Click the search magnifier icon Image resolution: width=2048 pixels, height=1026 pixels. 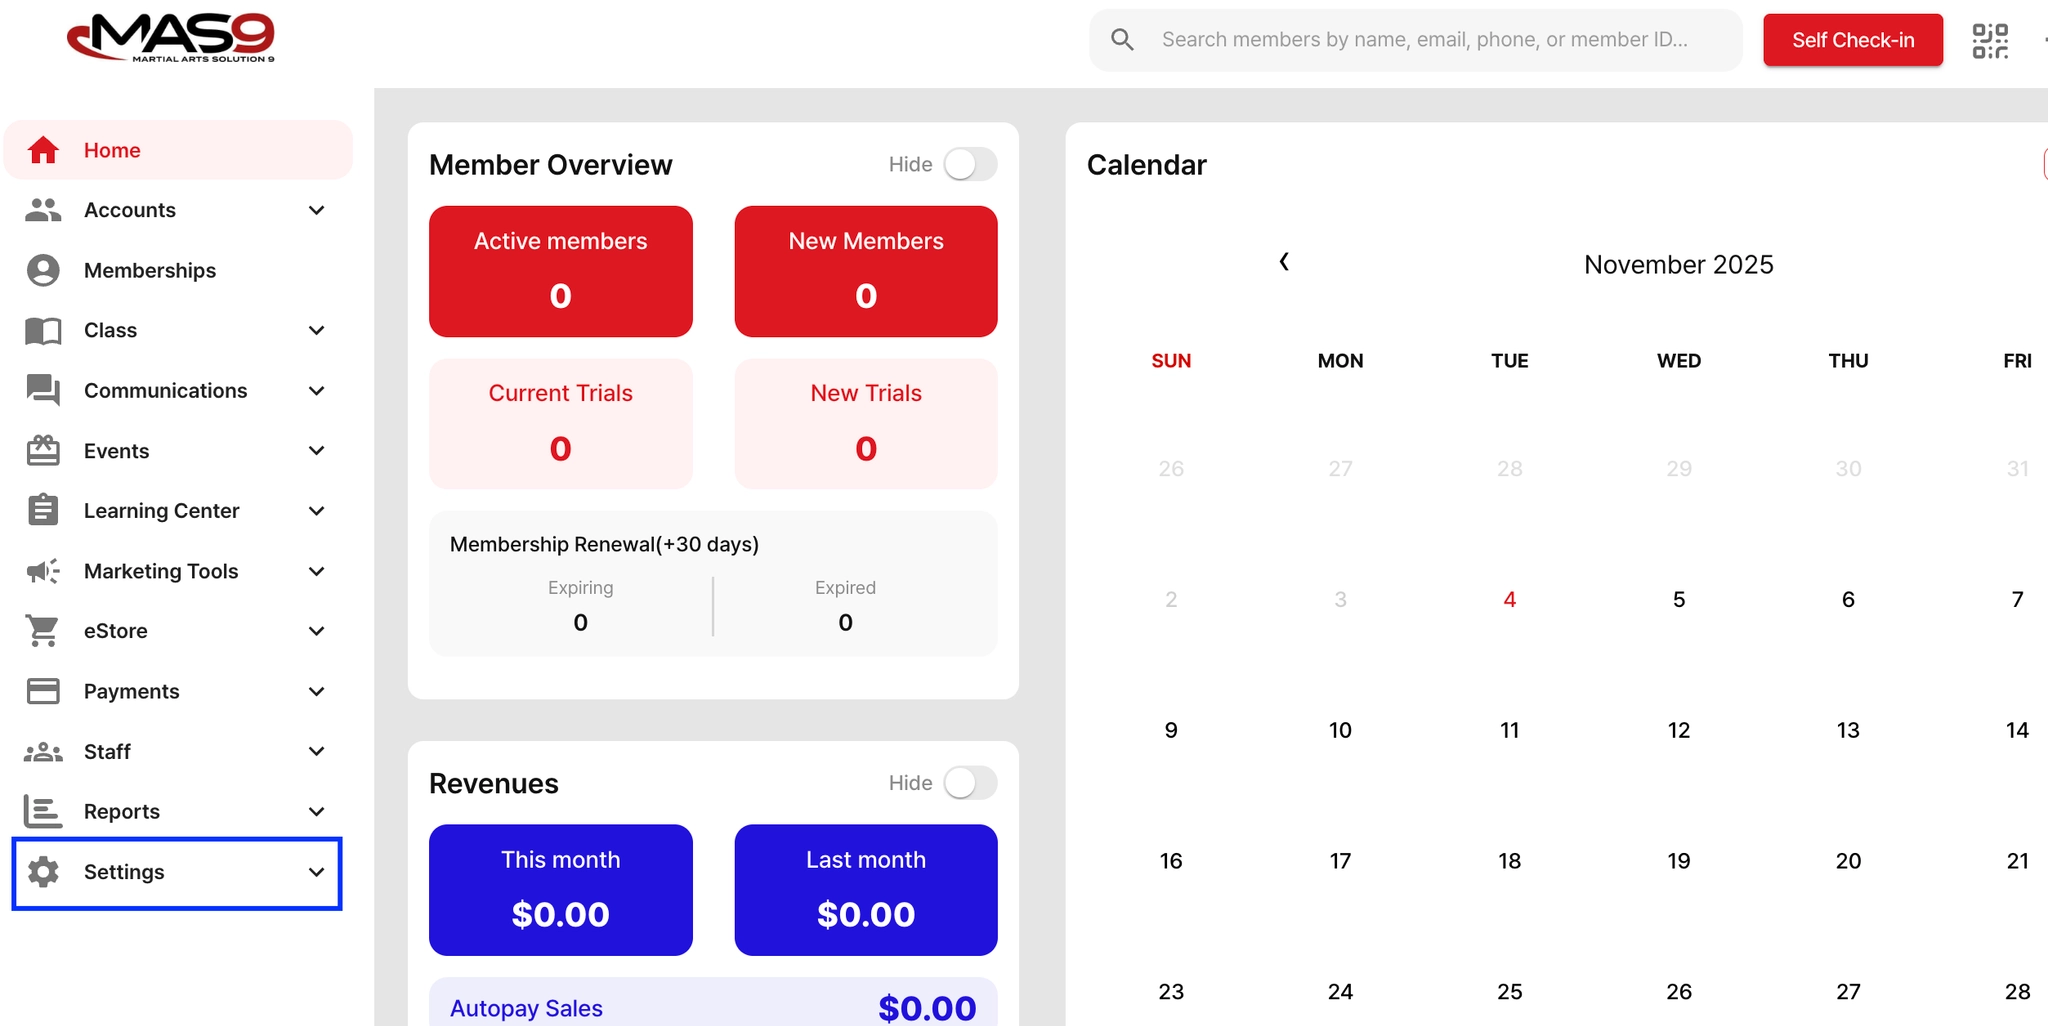coord(1123,40)
